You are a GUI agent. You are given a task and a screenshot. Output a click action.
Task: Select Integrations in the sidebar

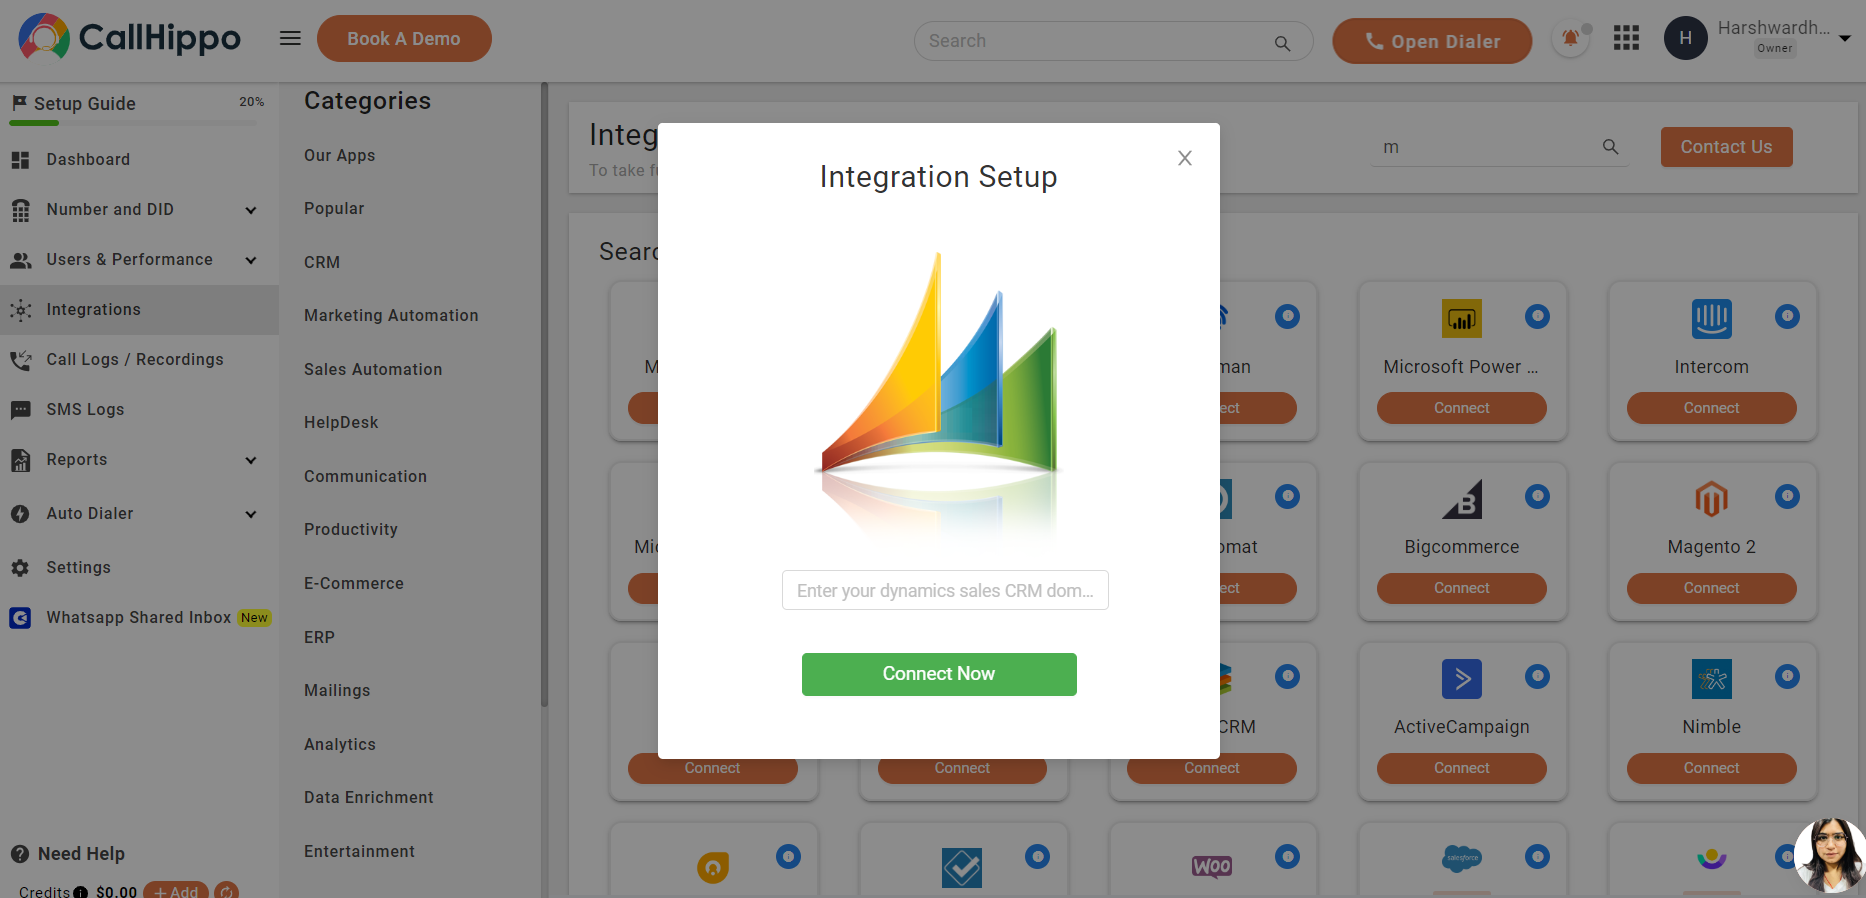139,310
